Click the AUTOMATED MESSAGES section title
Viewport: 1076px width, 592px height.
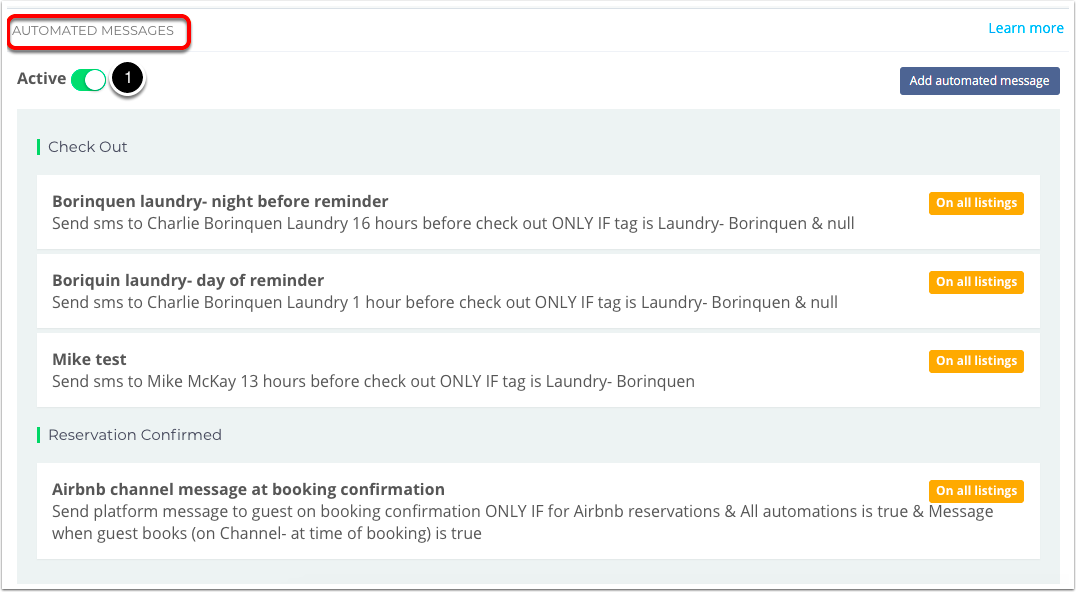[93, 30]
